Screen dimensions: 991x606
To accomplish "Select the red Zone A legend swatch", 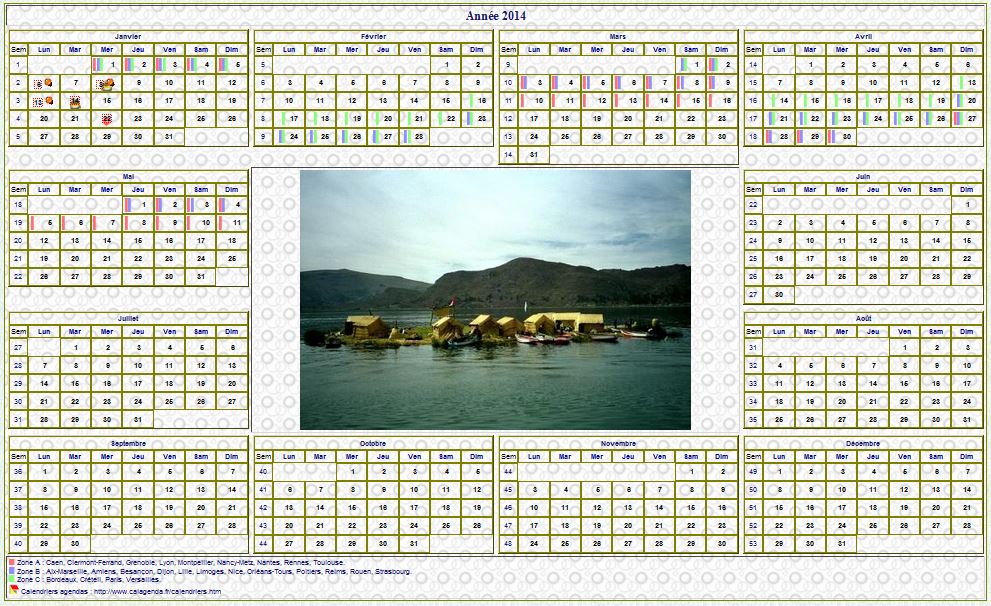I will [x=12, y=563].
